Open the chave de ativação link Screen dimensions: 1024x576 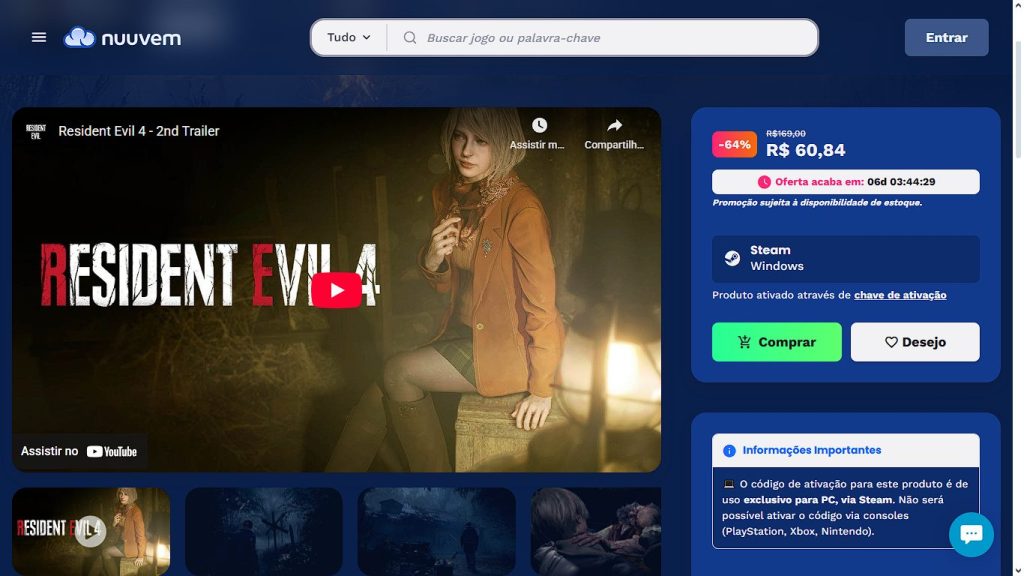coord(900,295)
